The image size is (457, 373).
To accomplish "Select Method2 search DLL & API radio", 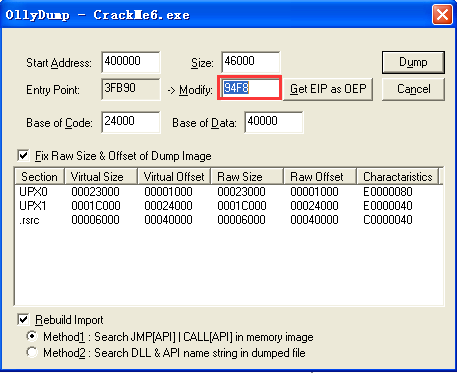I will point(32,353).
